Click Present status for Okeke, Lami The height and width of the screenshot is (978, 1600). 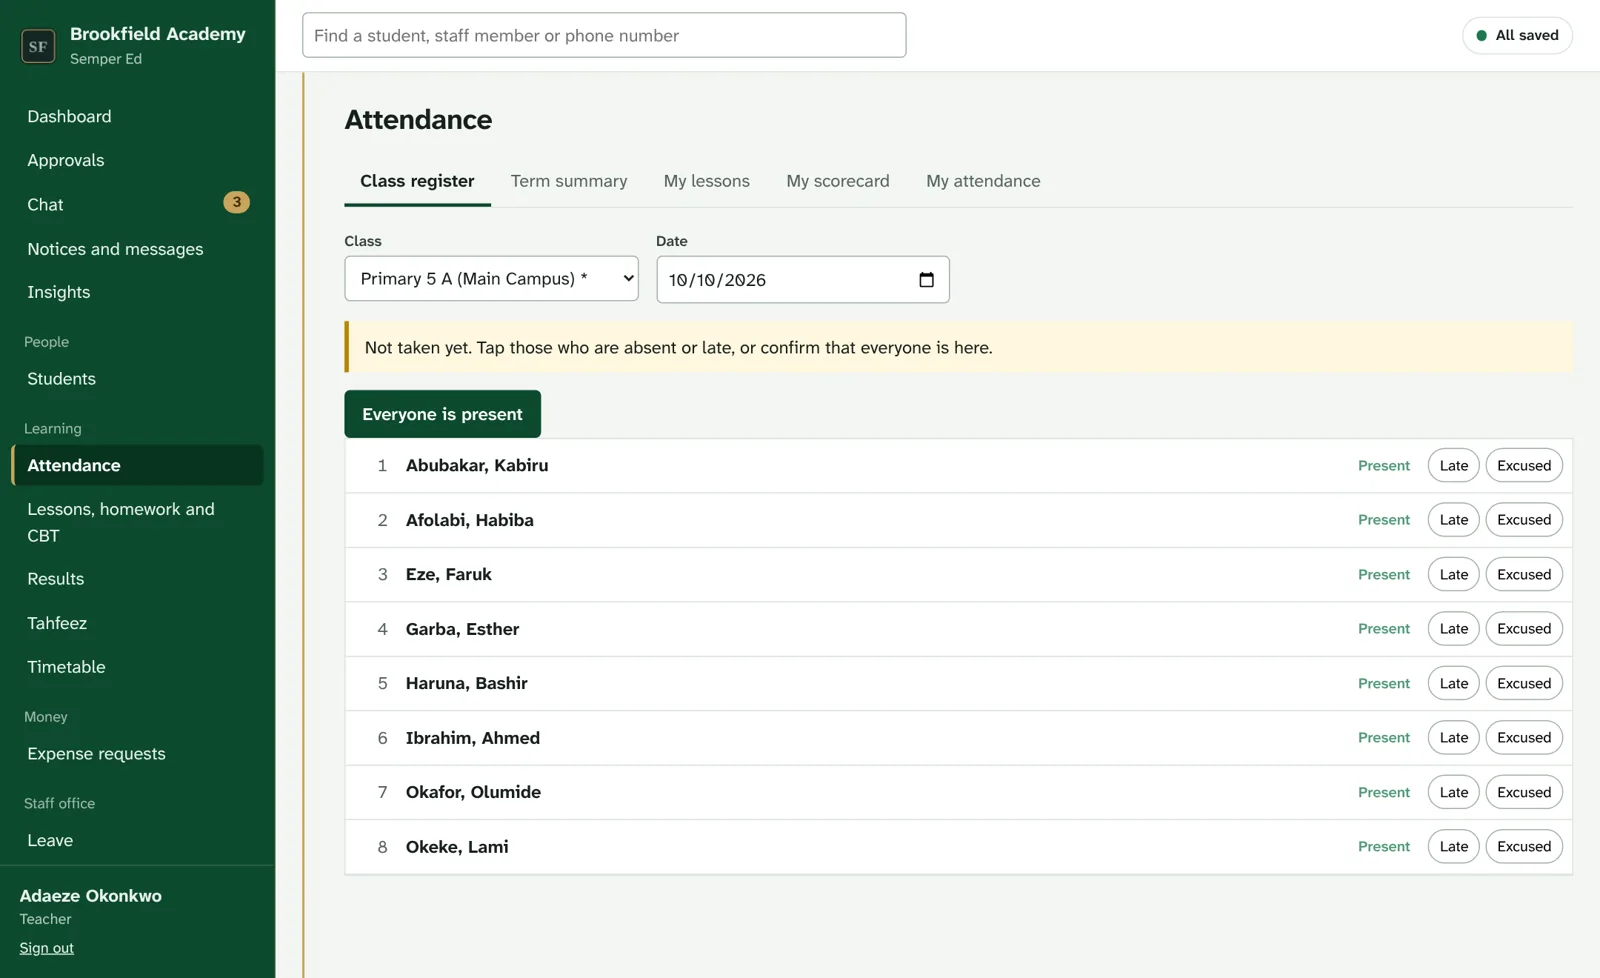point(1384,847)
